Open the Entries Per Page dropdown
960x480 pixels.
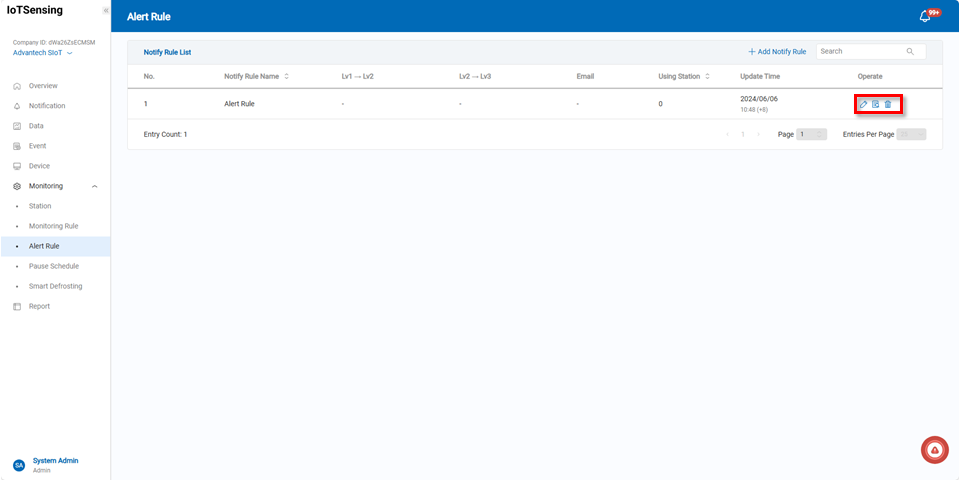pos(911,134)
